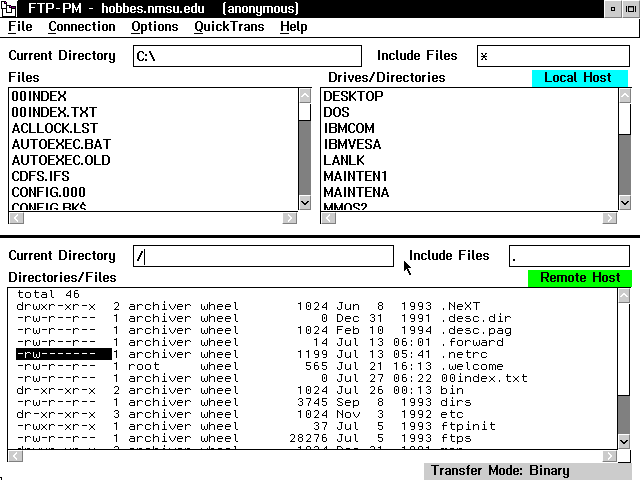Click remote listing scroll up arrow
Viewport: 640px width, 480px height.
tap(624, 296)
